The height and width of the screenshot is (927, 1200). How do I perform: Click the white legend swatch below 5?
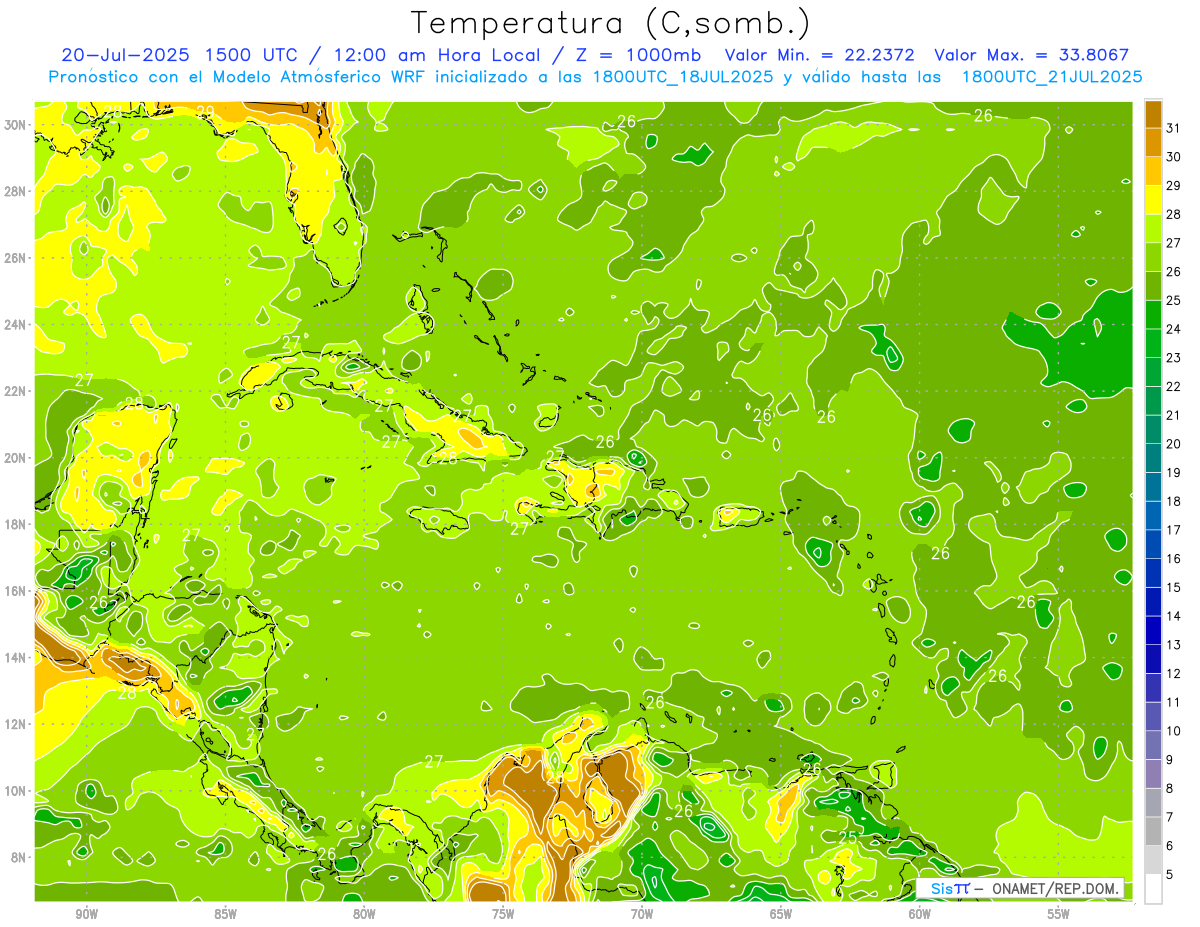[1153, 889]
